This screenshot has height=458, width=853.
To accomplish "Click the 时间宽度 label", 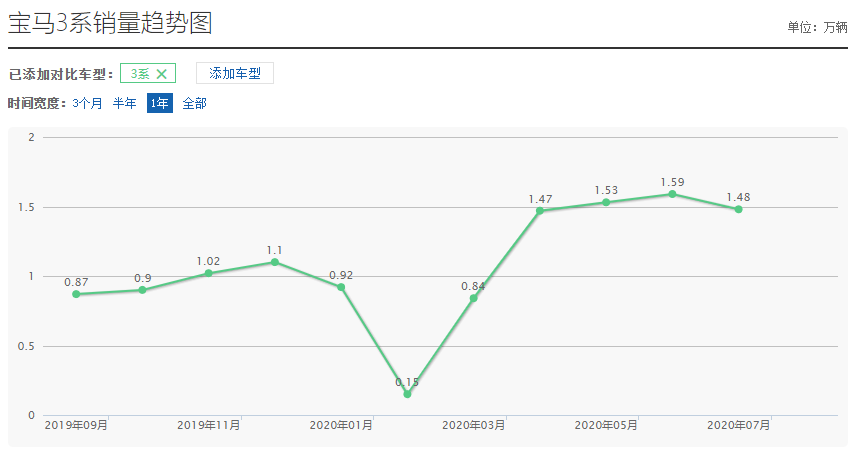I will click(x=37, y=103).
